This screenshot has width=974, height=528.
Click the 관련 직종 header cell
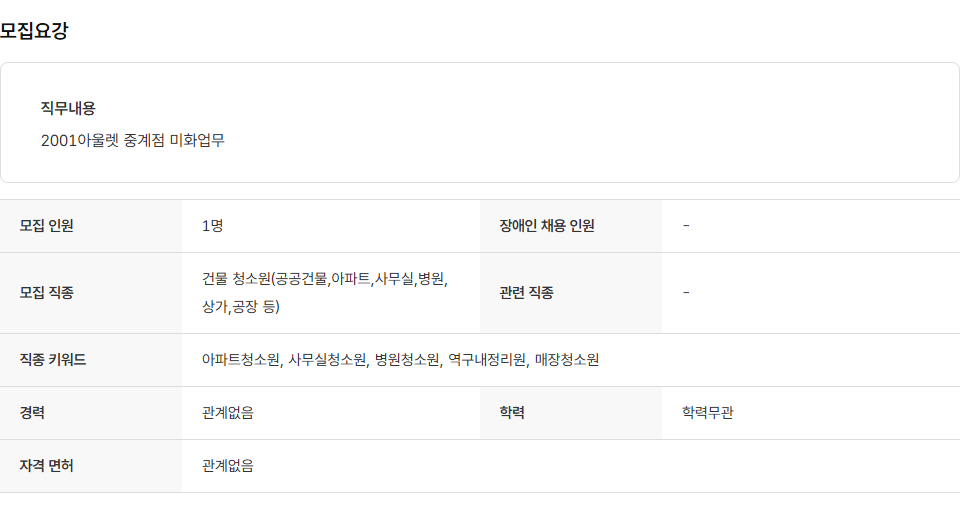(527, 293)
